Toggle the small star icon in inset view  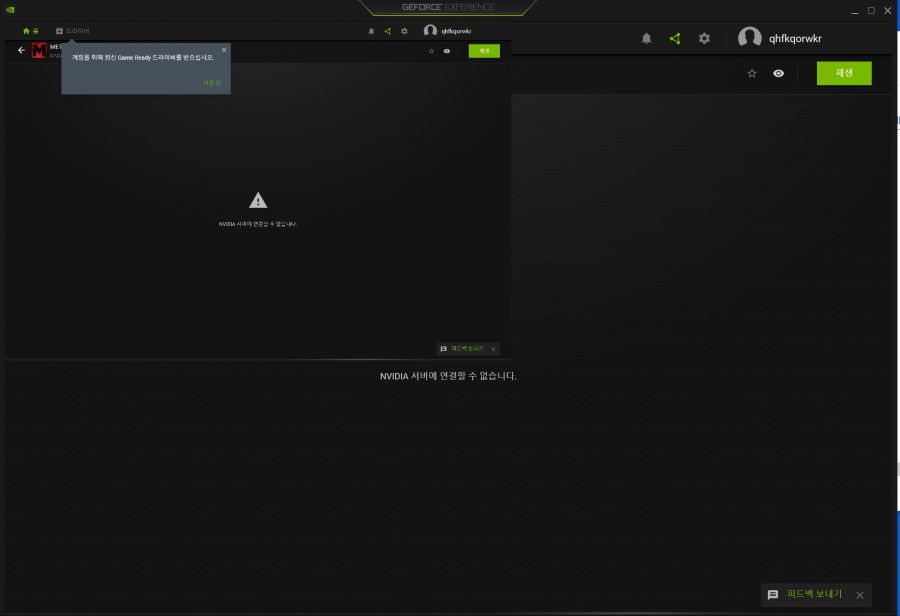(x=432, y=51)
